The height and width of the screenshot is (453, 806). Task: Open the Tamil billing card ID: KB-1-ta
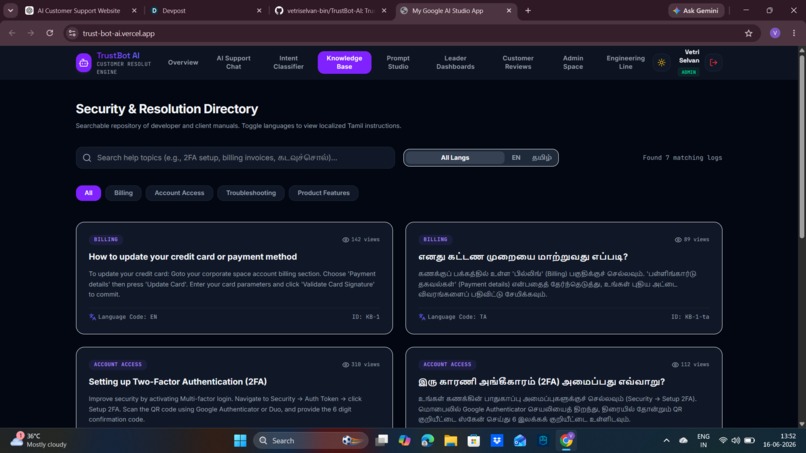pos(564,278)
